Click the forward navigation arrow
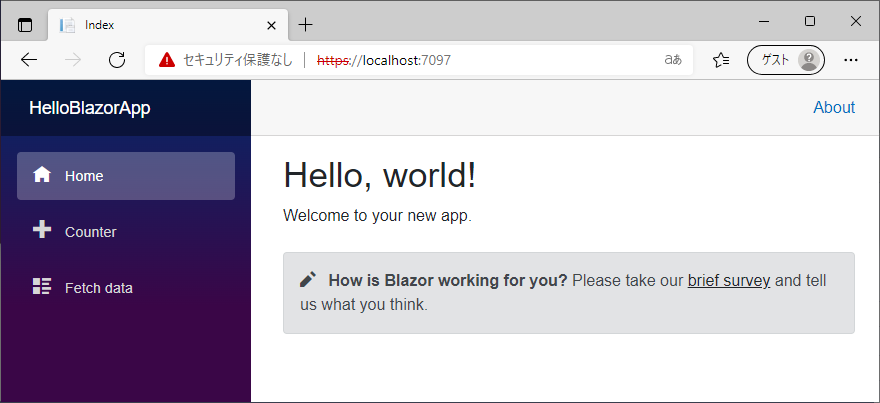This screenshot has height=403, width=880. coord(73,59)
